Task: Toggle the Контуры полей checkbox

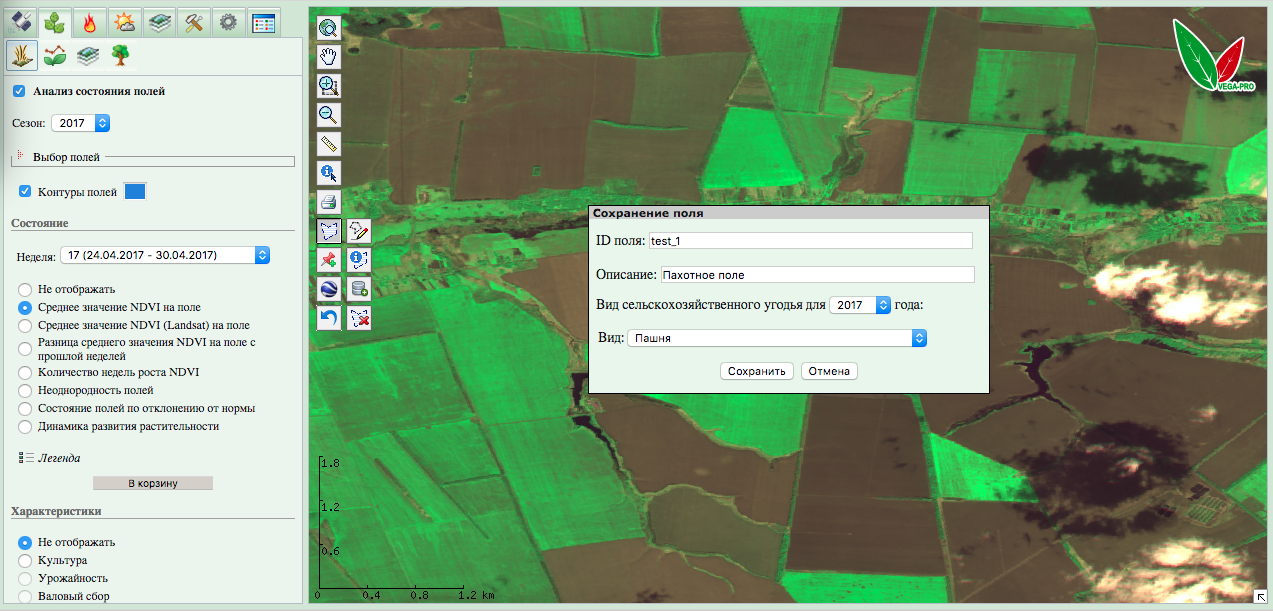Action: pyautogui.click(x=25, y=191)
